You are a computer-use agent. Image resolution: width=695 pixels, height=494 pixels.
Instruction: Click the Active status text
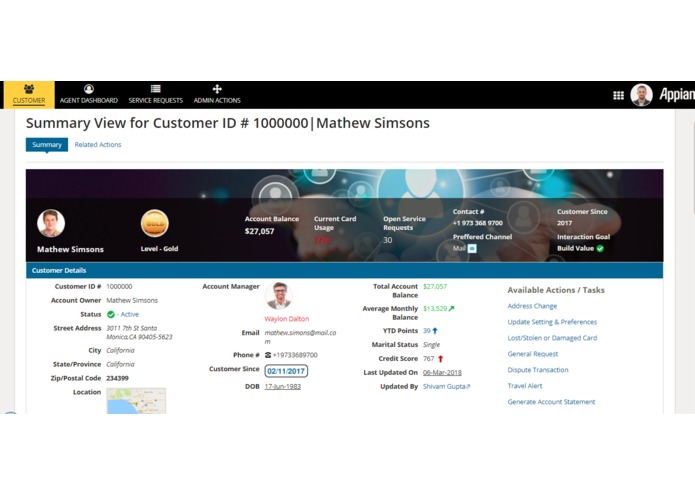click(130, 314)
